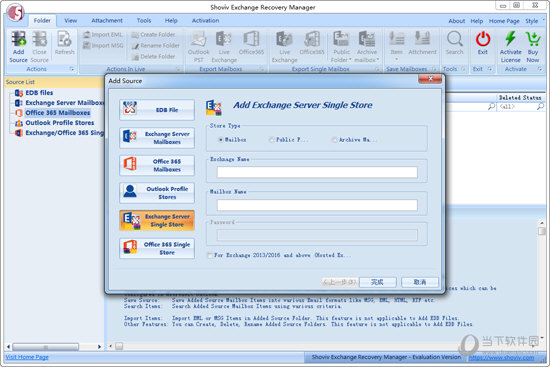The image size is (550, 367).
Task: Click the Password input field
Action: coord(317,235)
